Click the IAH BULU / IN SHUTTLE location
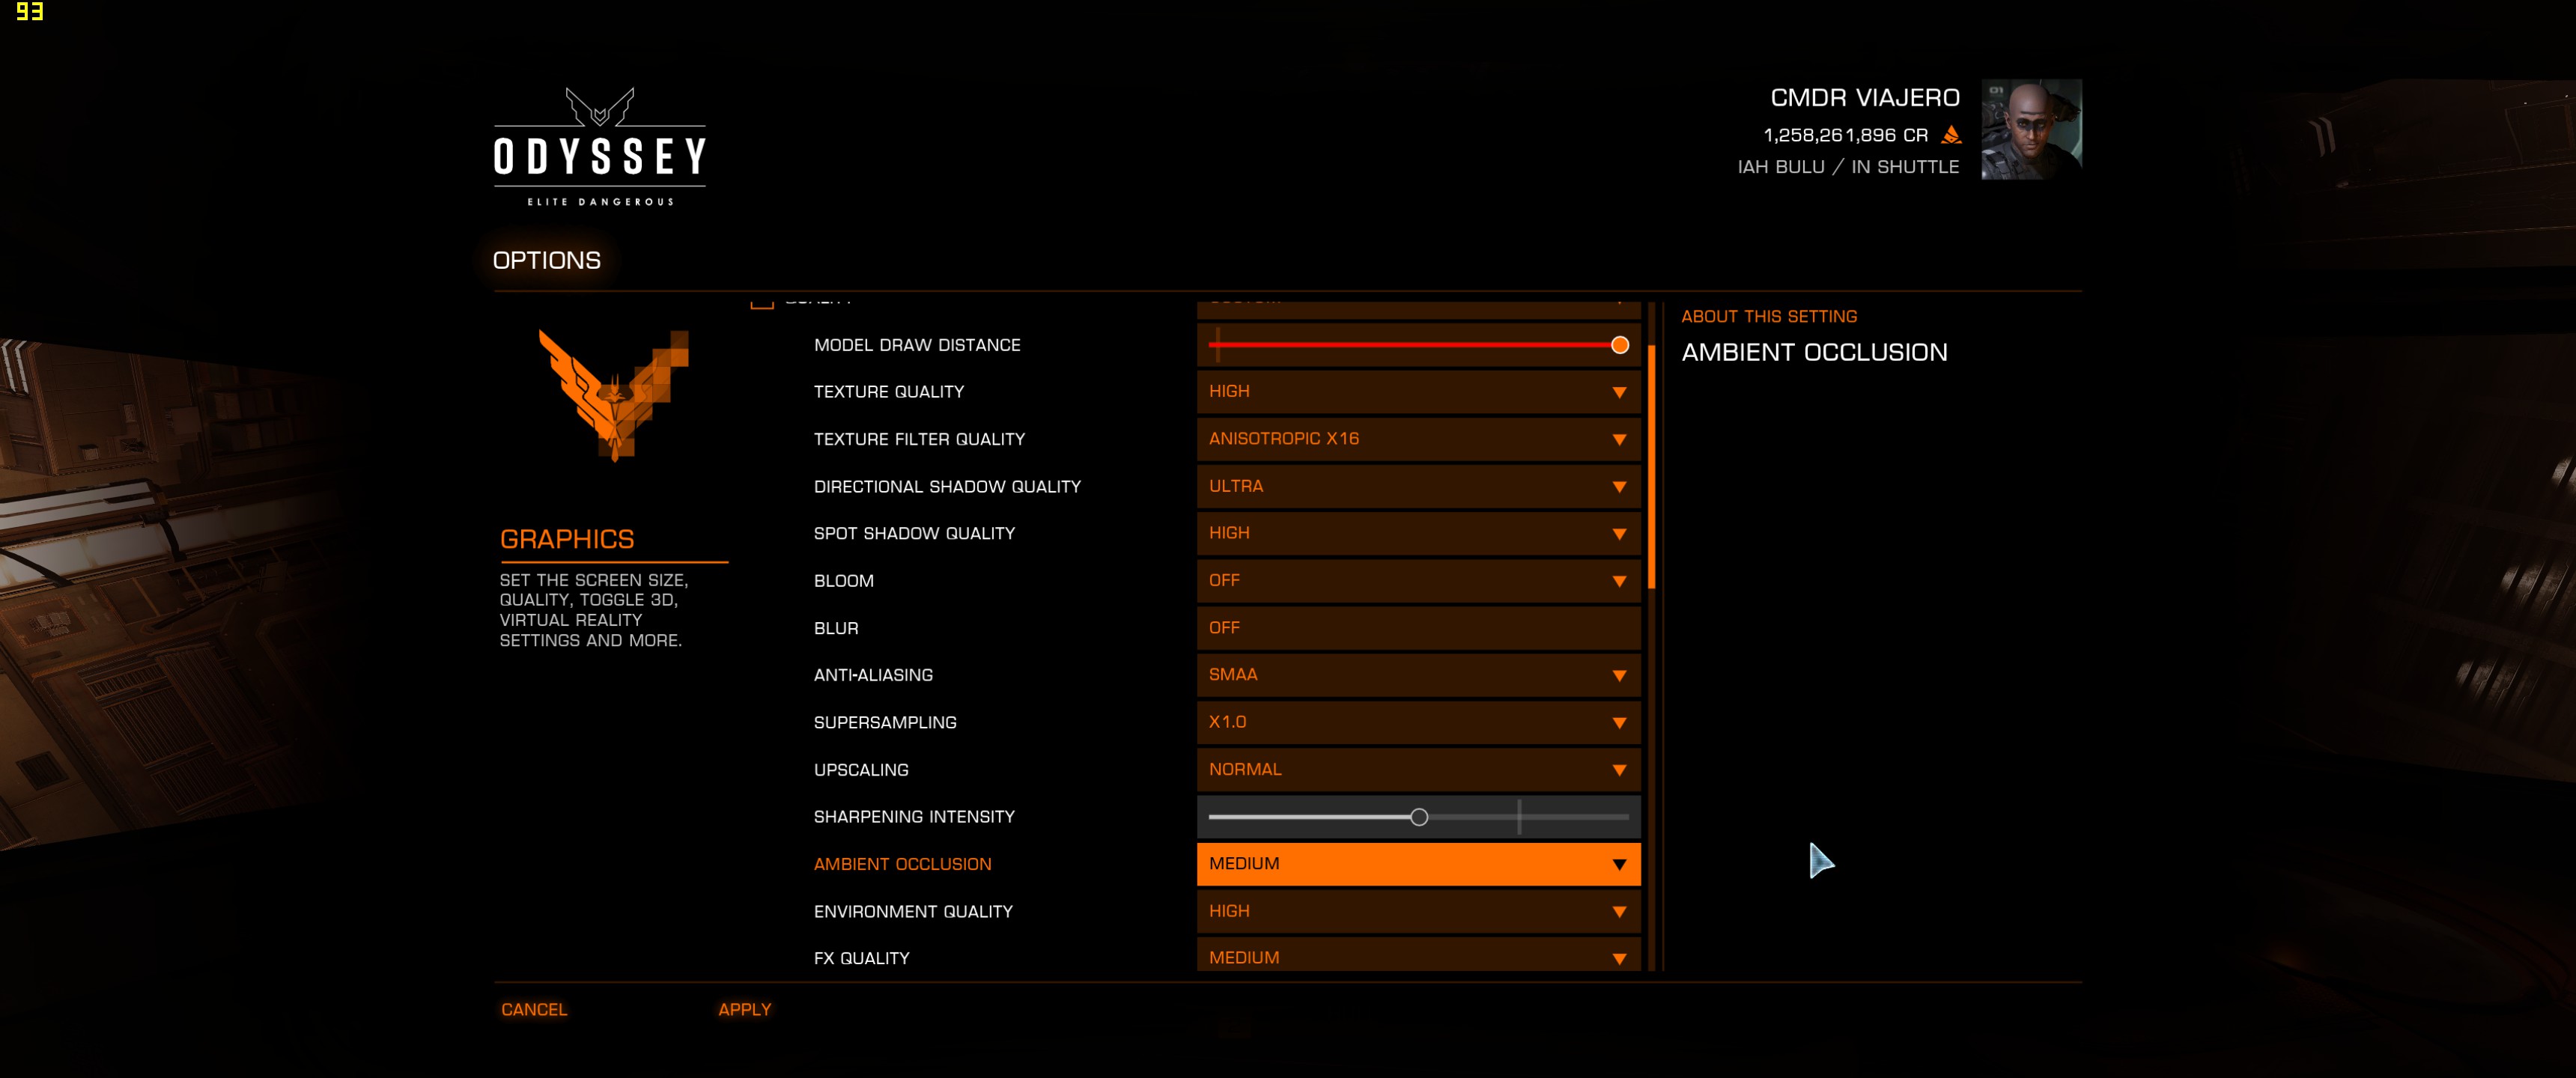The height and width of the screenshot is (1078, 2576). tap(1848, 167)
